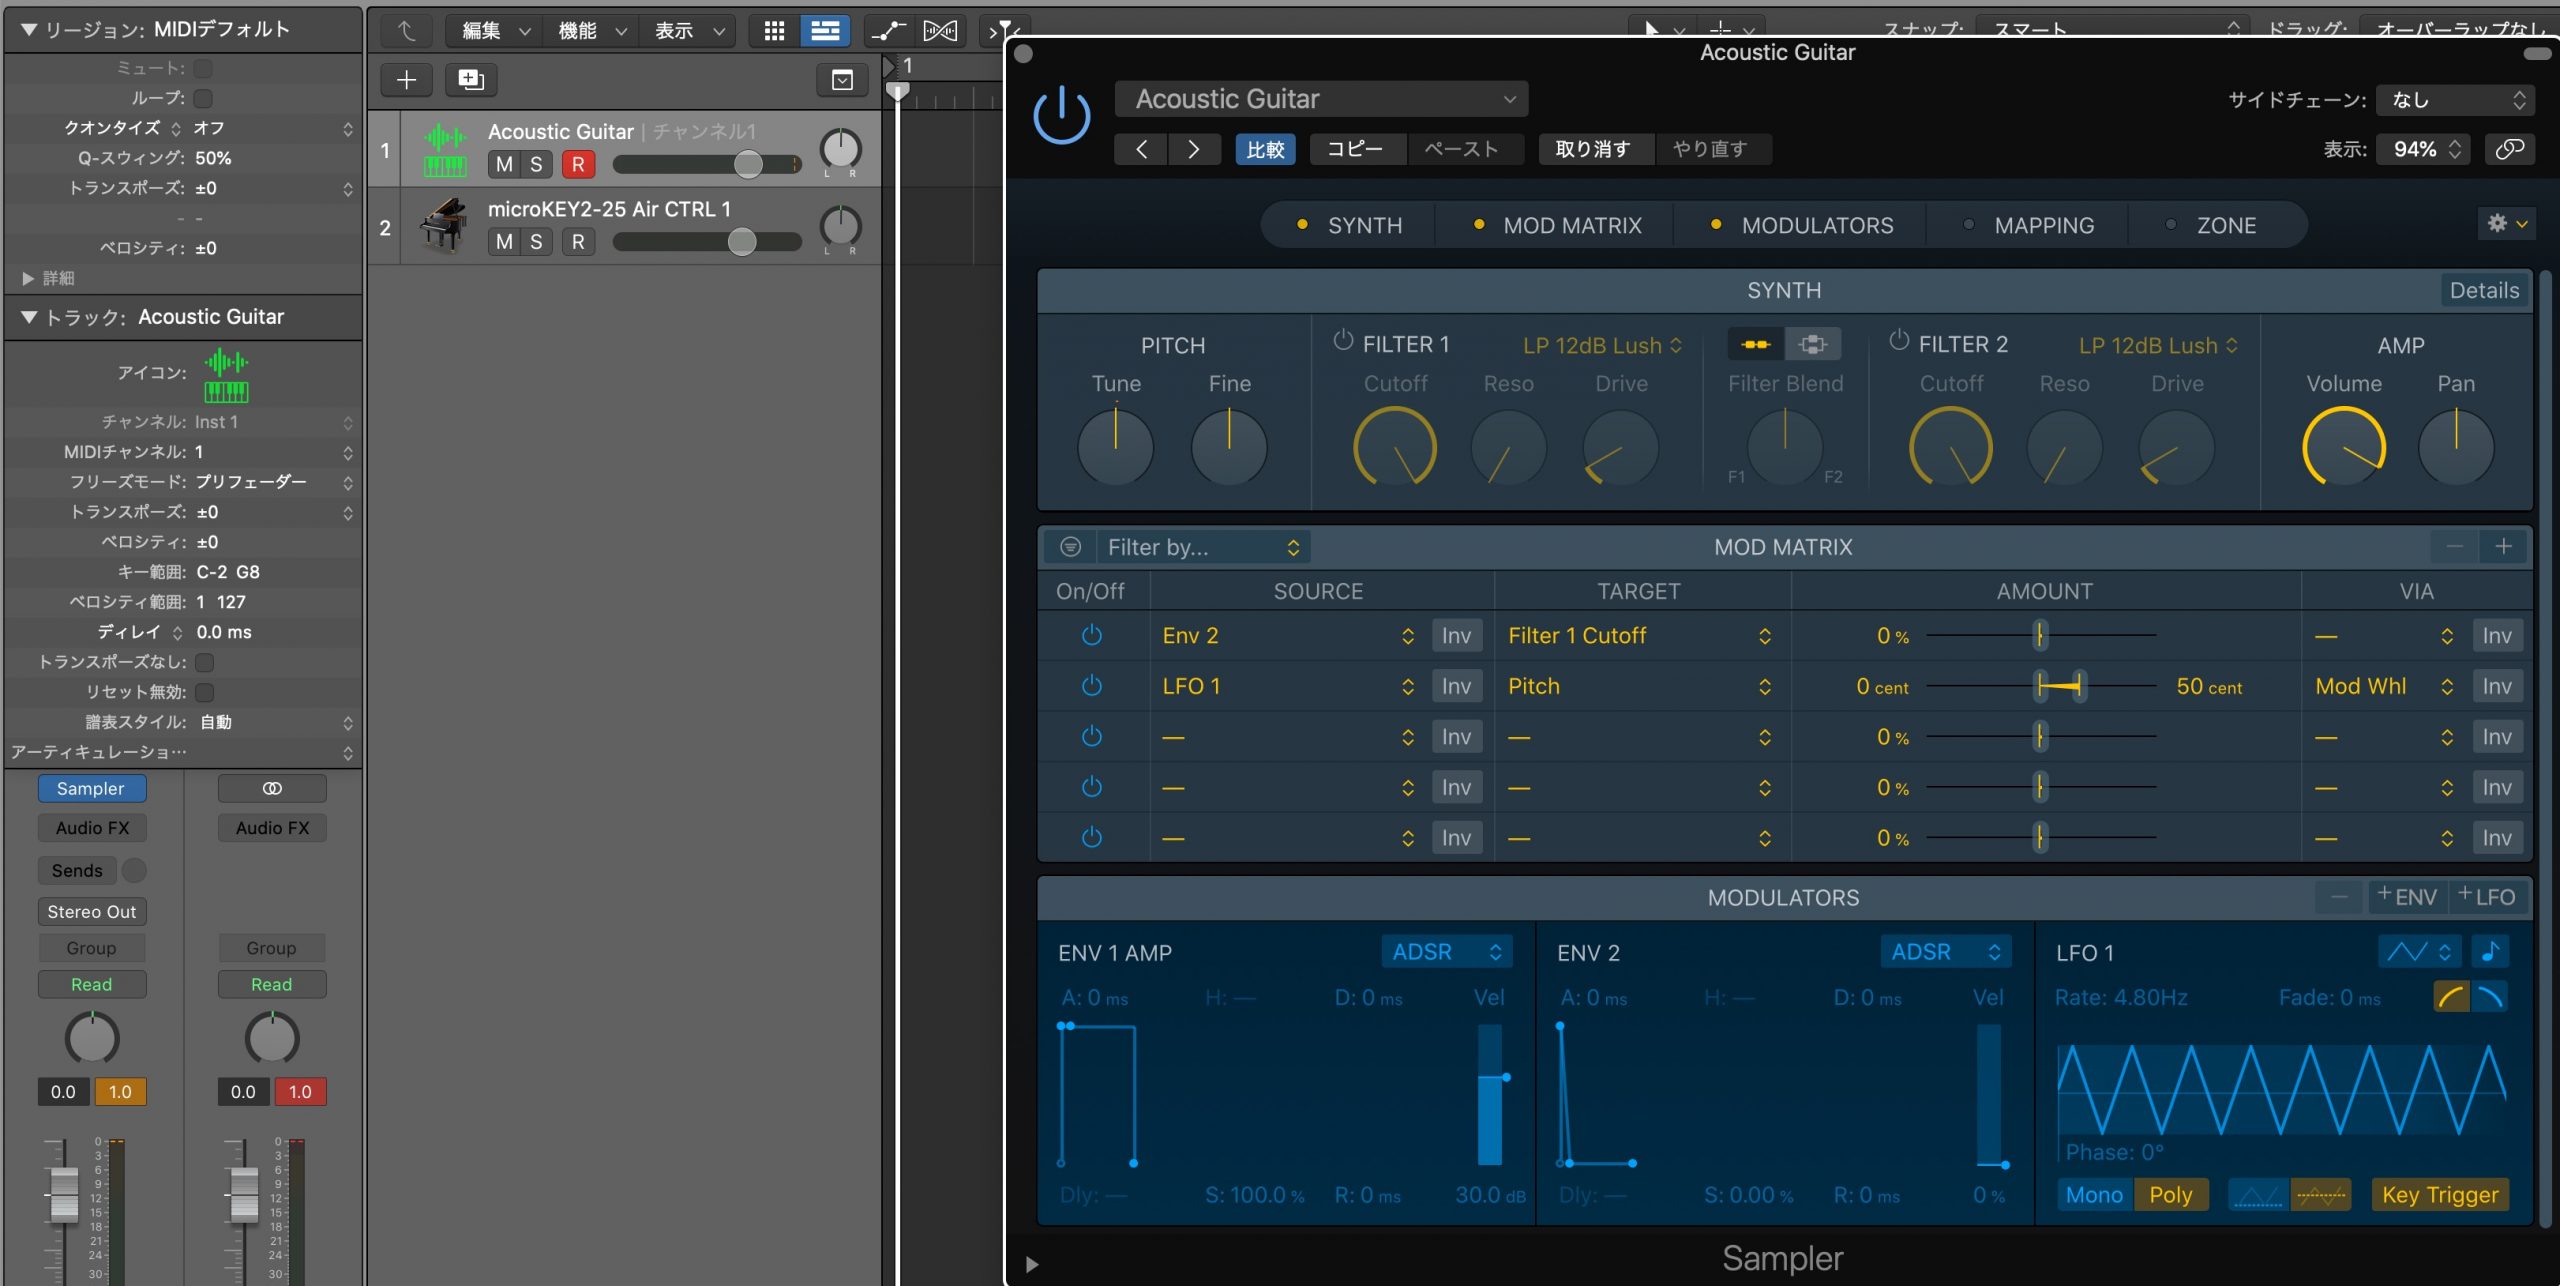Viewport: 2560px width, 1286px height.
Task: Toggle record enable on Acoustic Guitar track
Action: pos(578,164)
